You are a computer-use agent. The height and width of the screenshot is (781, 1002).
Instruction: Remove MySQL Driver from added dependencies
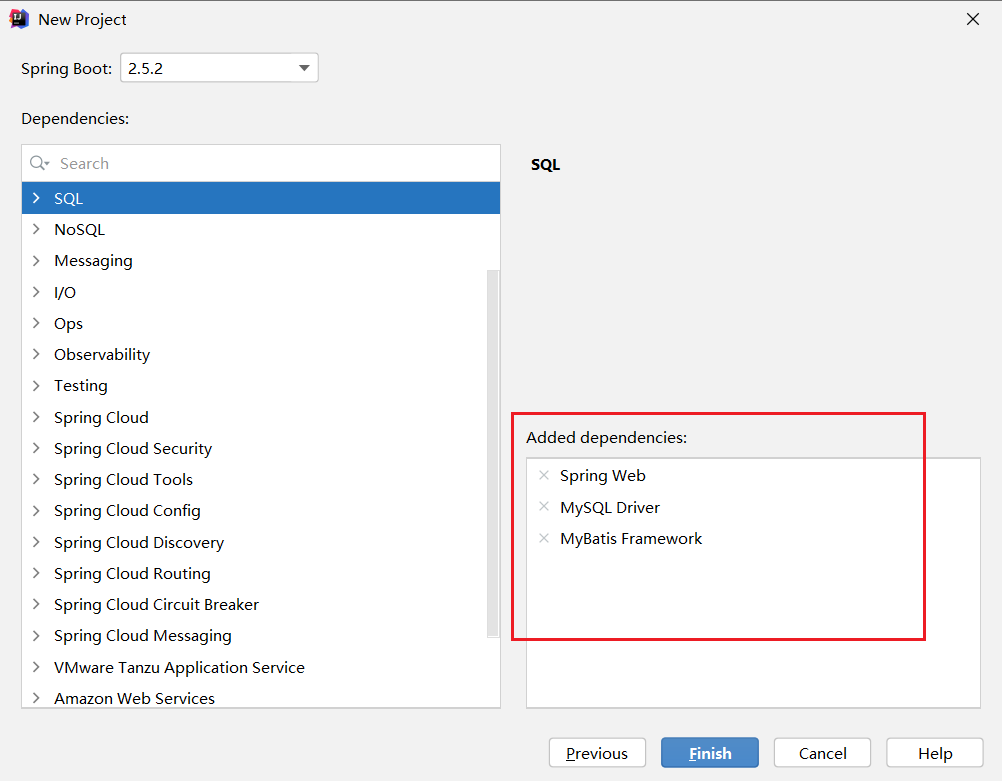coord(544,507)
